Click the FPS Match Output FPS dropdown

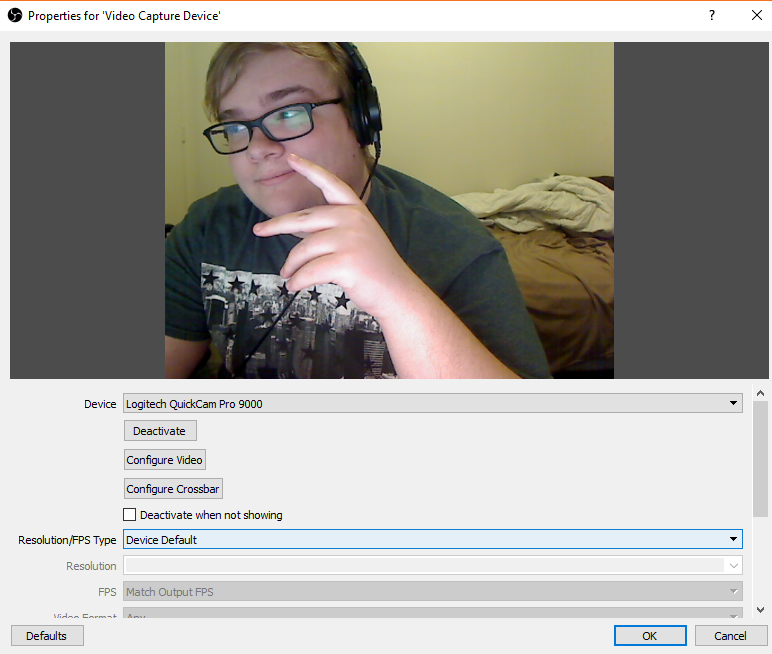tap(433, 591)
